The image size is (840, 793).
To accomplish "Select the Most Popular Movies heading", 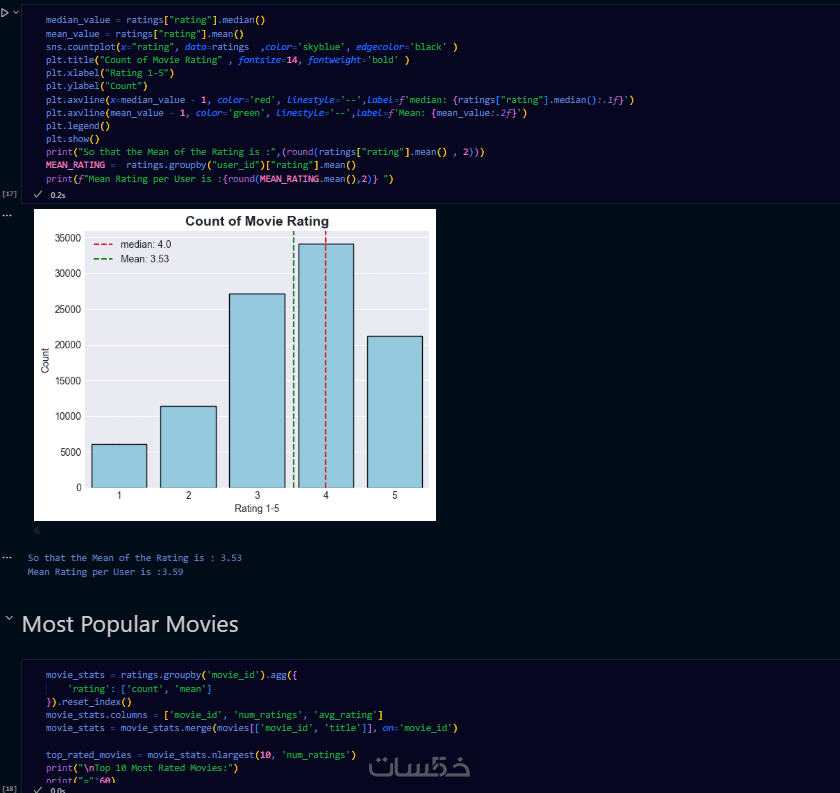I will click(130, 624).
